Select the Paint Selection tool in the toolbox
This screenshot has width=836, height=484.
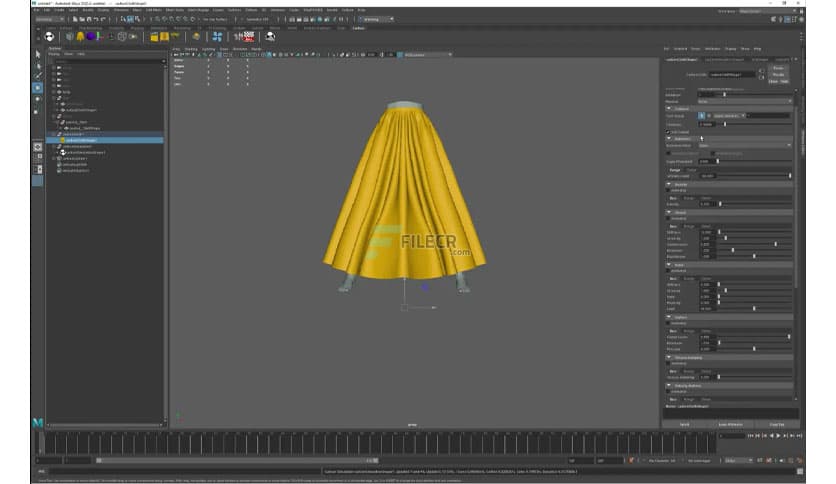37,76
